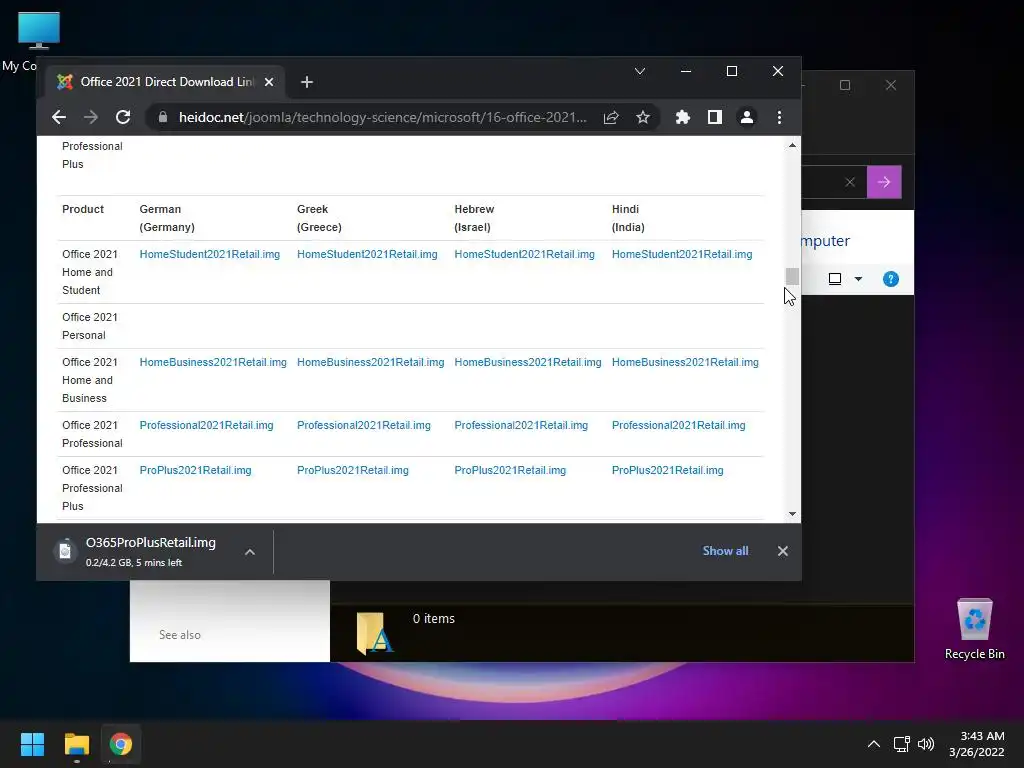Download Hindi HomeStudent2021Retail.img
The height and width of the screenshot is (768, 1024).
682,254
